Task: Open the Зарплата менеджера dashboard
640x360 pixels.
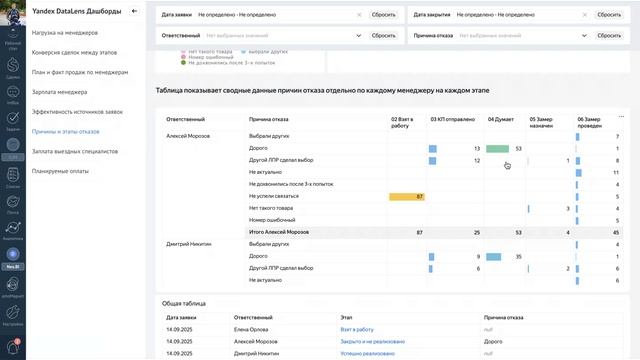Action: (60, 92)
